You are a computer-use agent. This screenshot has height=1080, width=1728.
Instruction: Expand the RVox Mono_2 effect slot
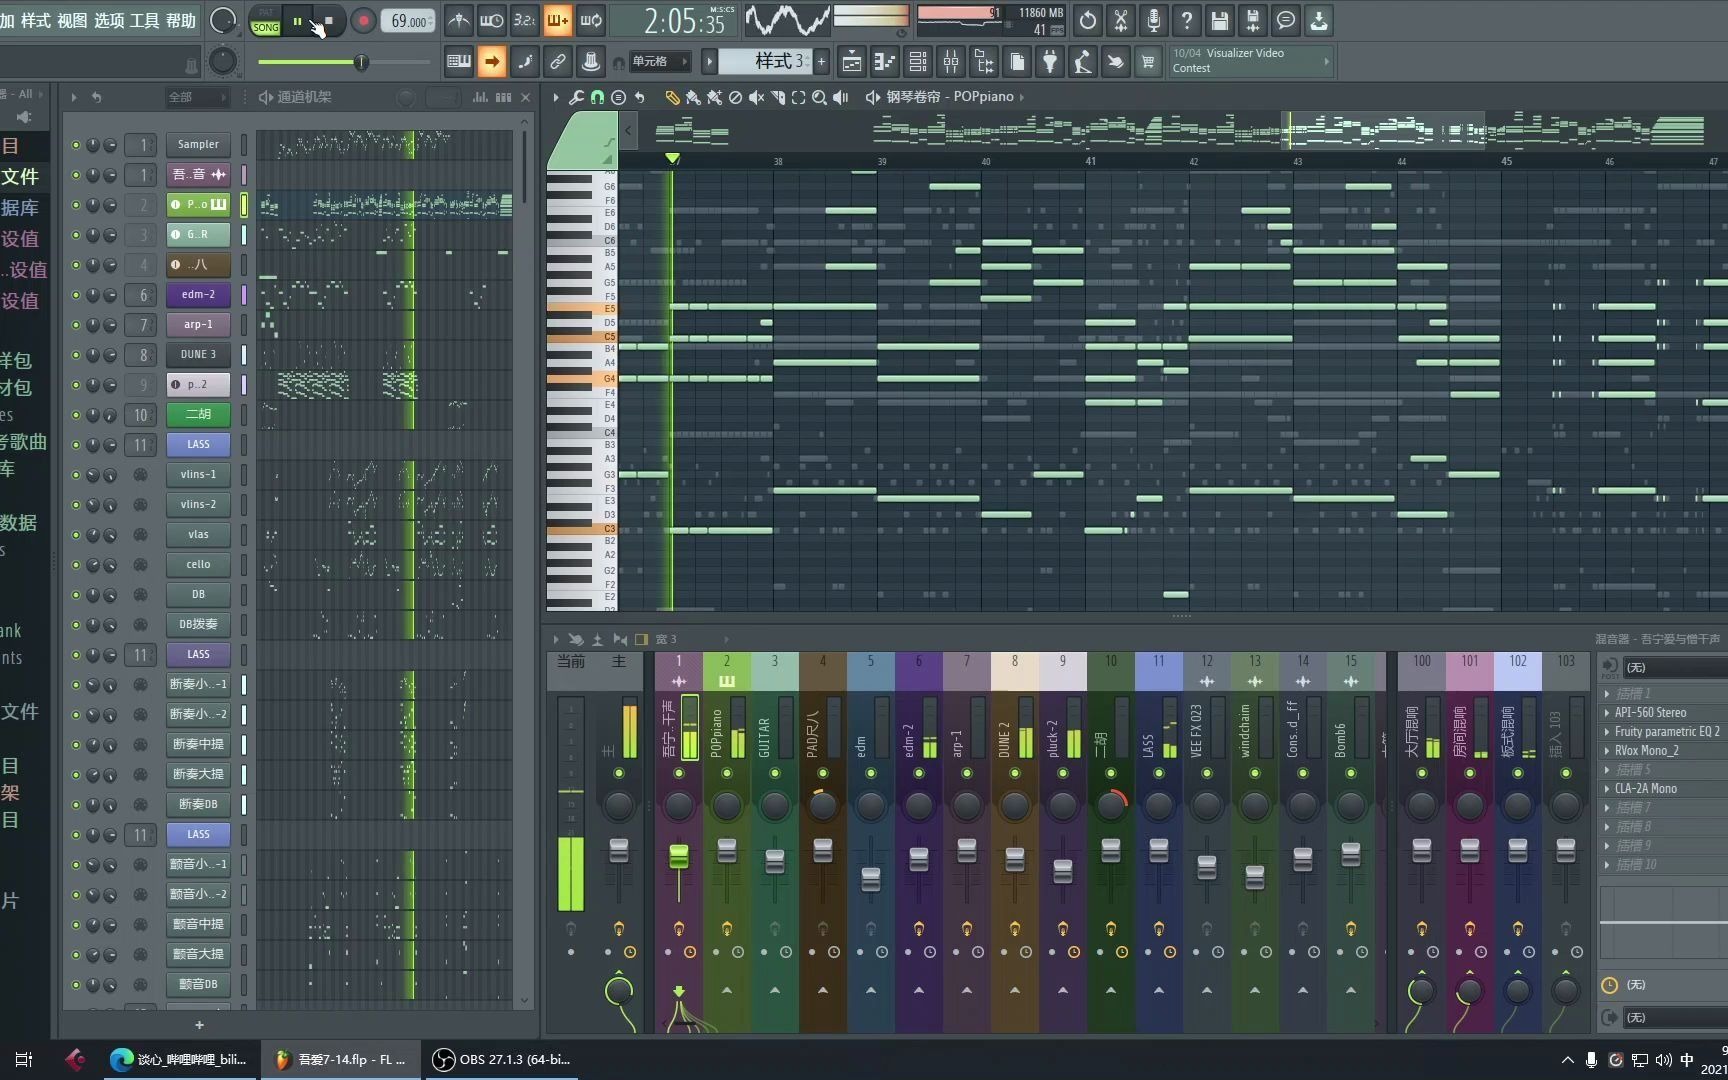pos(1607,751)
